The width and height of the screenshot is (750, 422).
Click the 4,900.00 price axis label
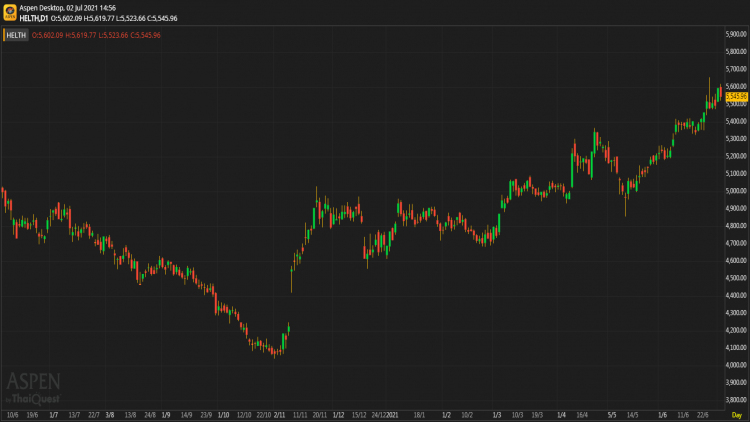736,208
